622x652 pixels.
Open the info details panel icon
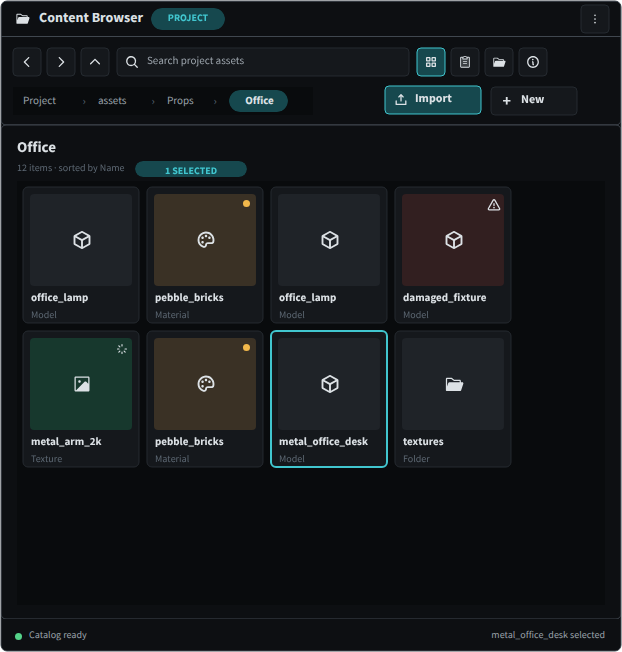[x=533, y=62]
